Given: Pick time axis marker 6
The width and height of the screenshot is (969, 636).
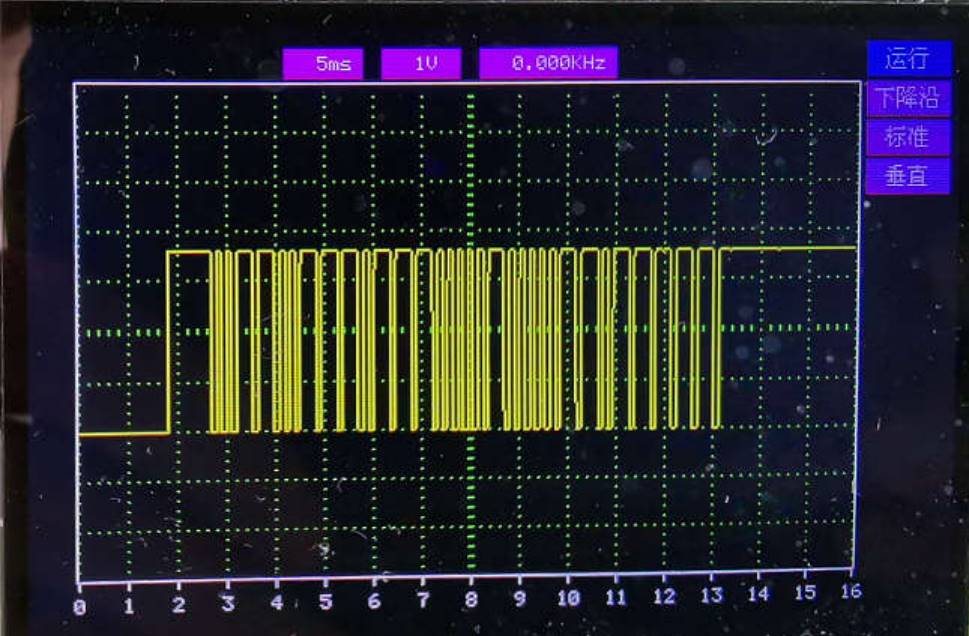Looking at the screenshot, I should pos(374,602).
